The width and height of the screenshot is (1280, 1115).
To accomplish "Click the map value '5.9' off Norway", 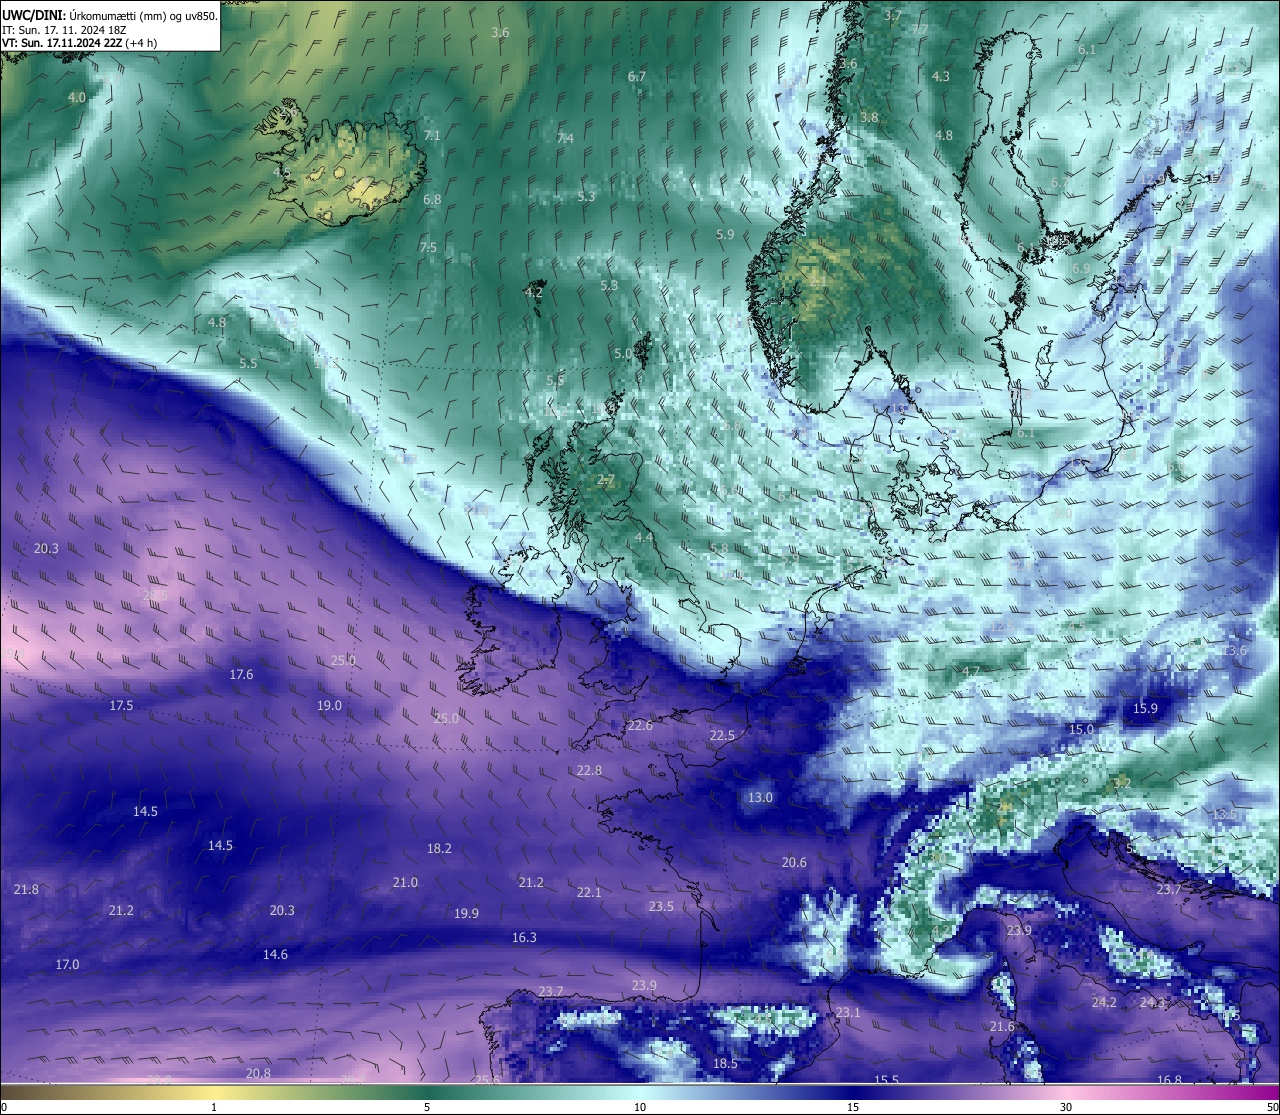I will (x=725, y=234).
